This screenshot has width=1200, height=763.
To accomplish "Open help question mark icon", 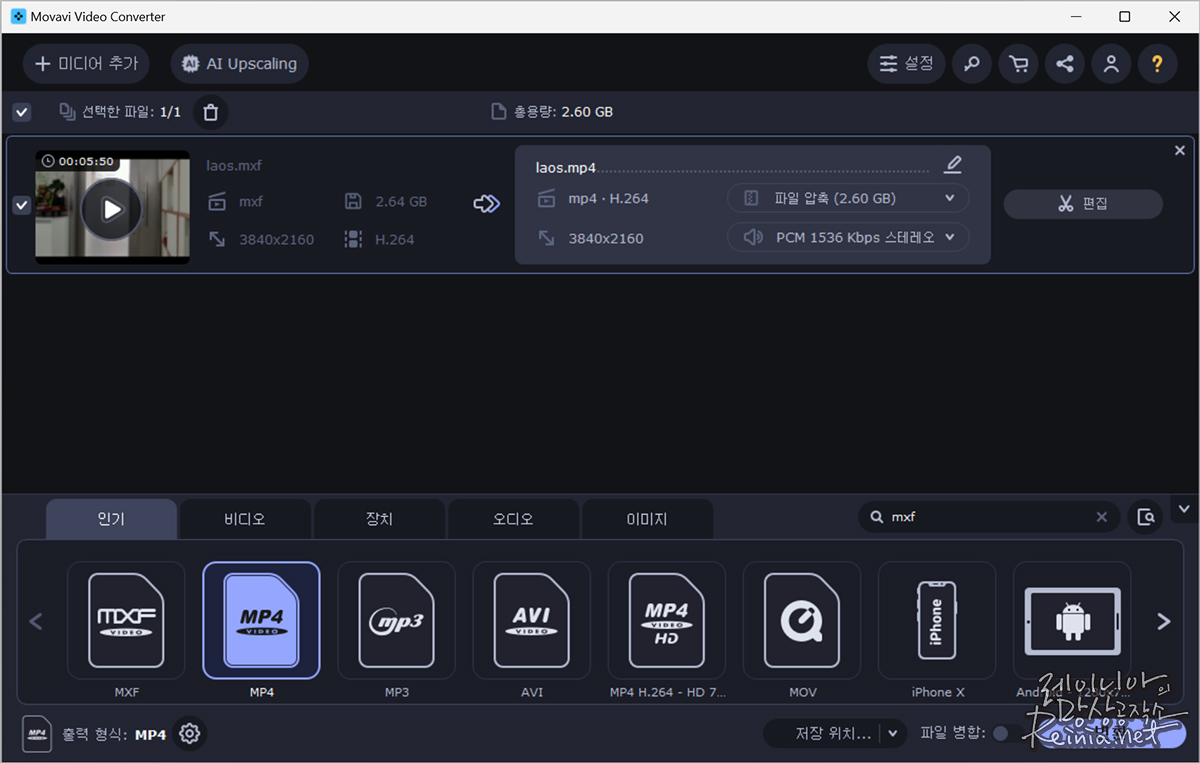I will pyautogui.click(x=1157, y=64).
